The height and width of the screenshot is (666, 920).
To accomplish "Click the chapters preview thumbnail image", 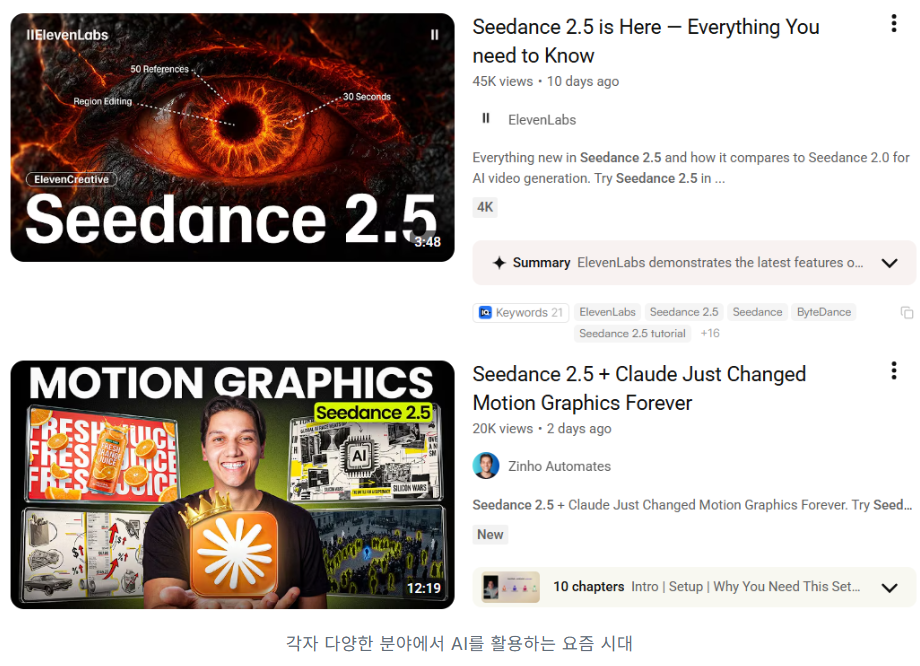I will 510,587.
